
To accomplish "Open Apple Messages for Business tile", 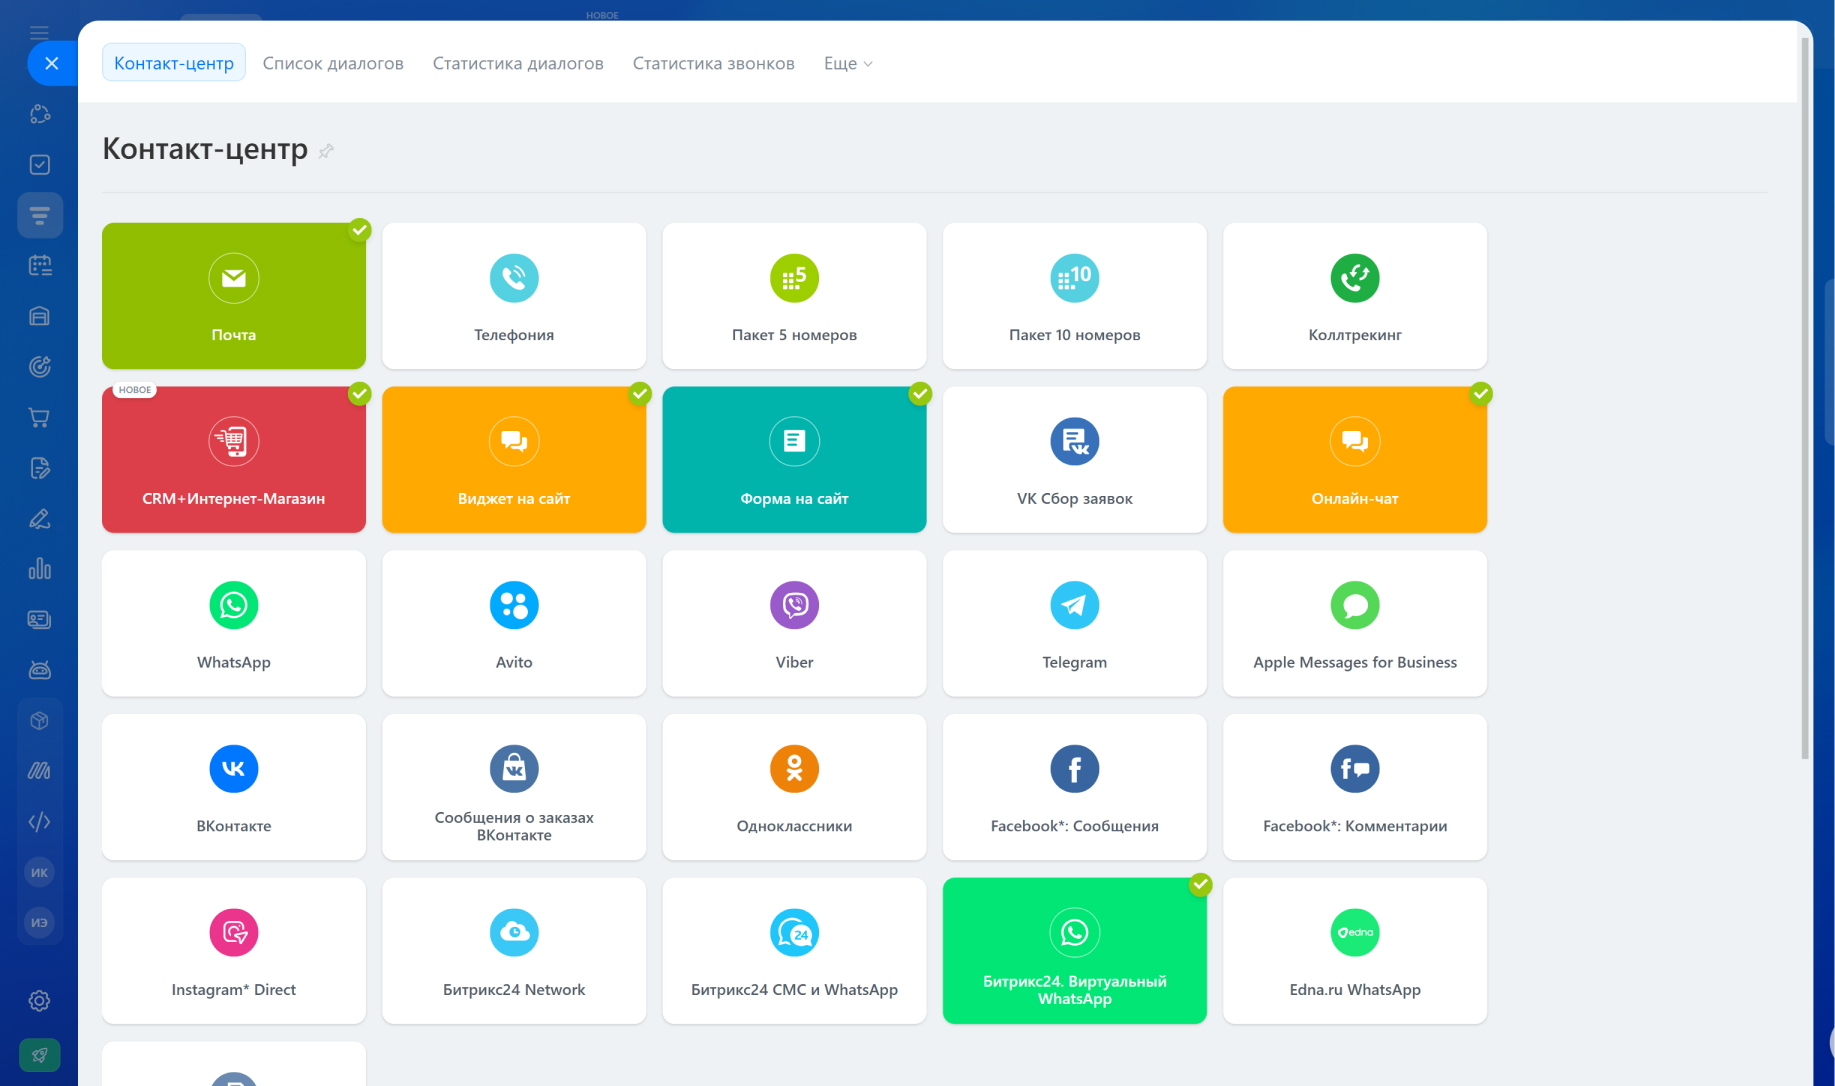I will [x=1355, y=624].
